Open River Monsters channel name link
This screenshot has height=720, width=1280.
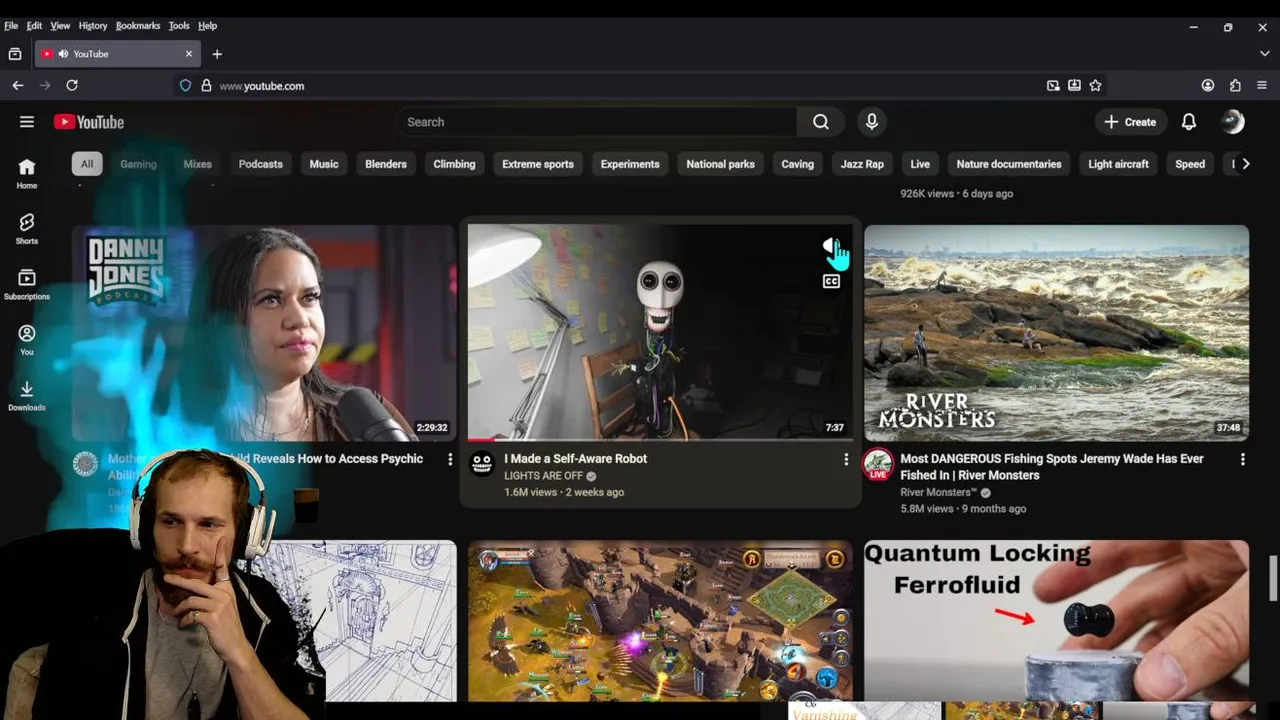[937, 492]
